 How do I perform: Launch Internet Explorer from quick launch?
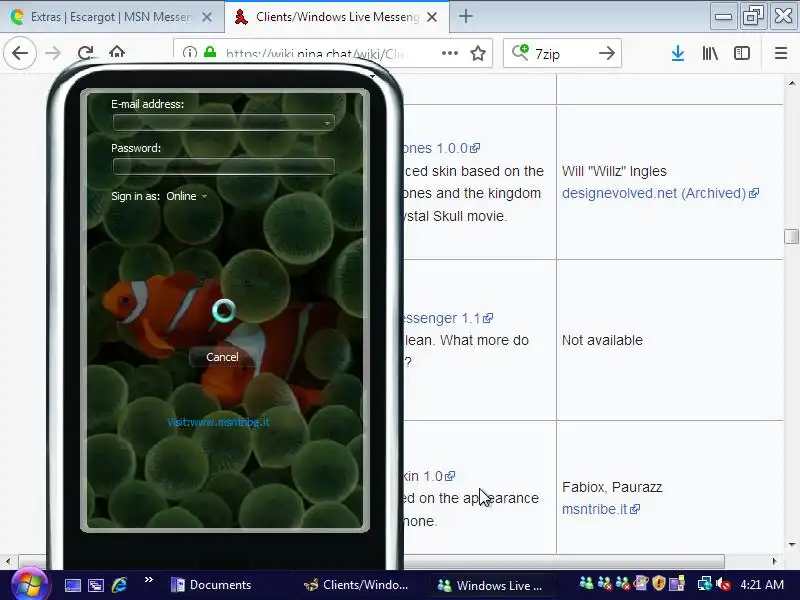point(119,585)
